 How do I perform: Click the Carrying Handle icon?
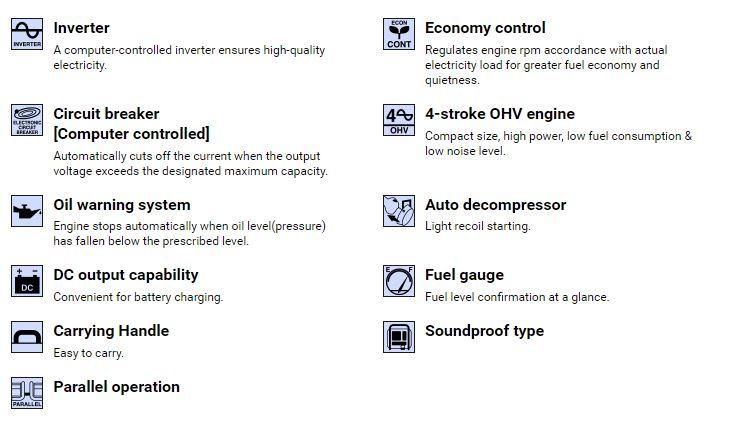pyautogui.click(x=27, y=337)
